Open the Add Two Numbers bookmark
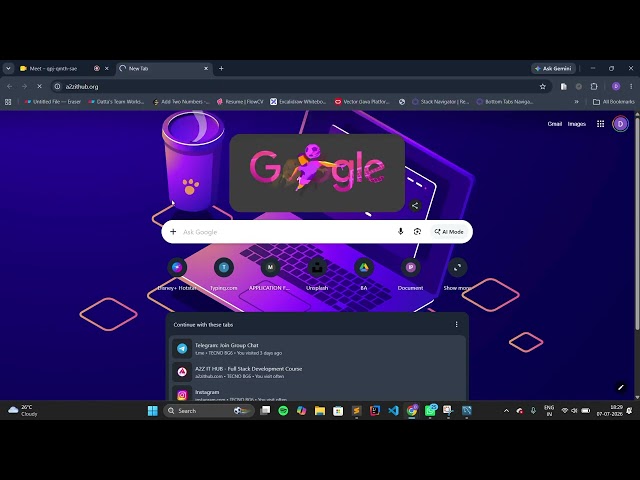The image size is (640, 480). [181, 102]
